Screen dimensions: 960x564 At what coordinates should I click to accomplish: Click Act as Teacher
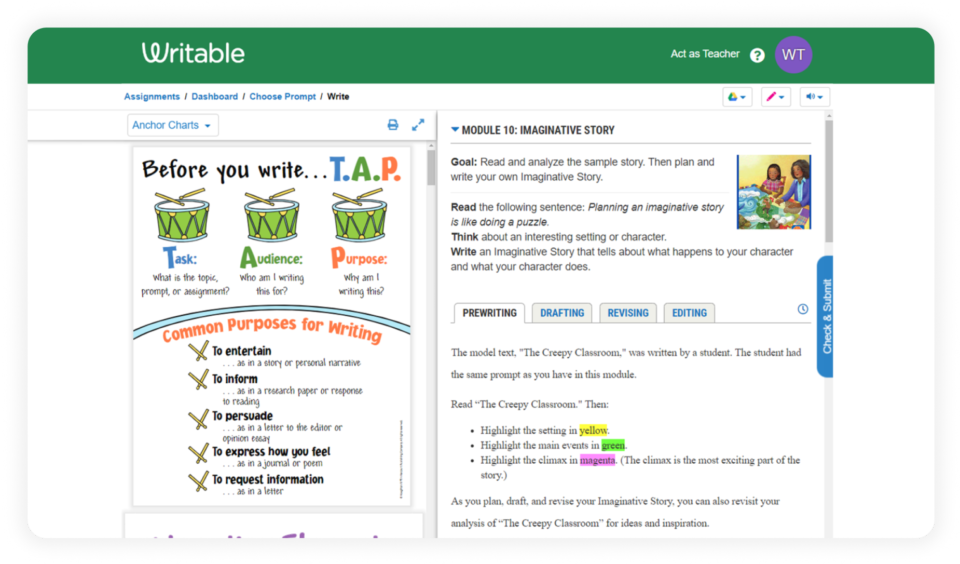pyautogui.click(x=705, y=54)
